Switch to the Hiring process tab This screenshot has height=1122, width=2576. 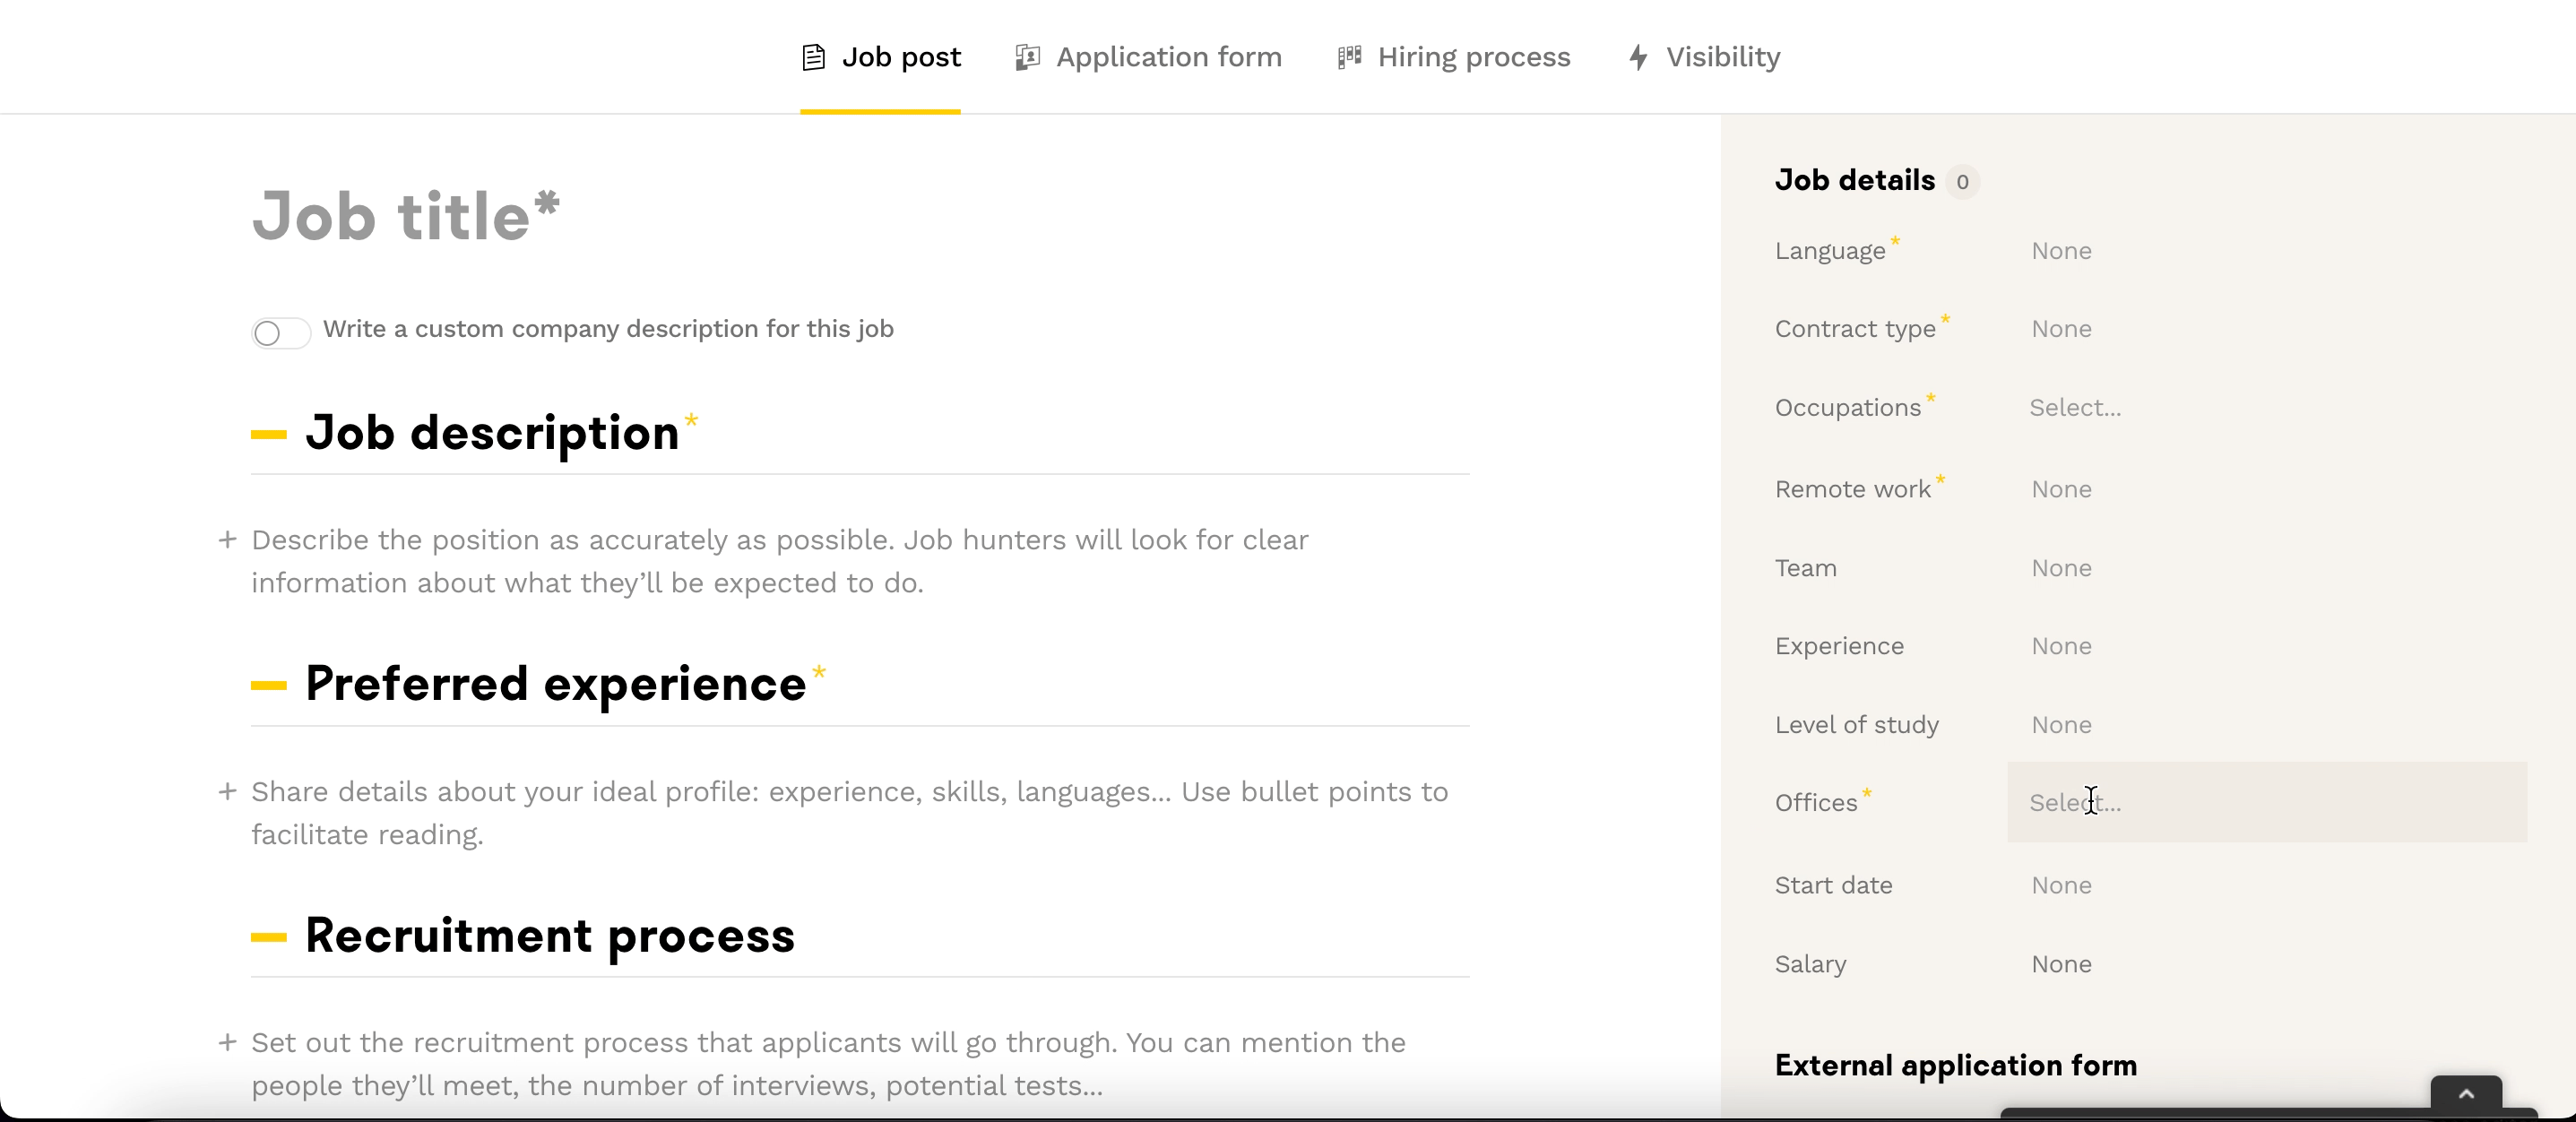[x=1473, y=58]
